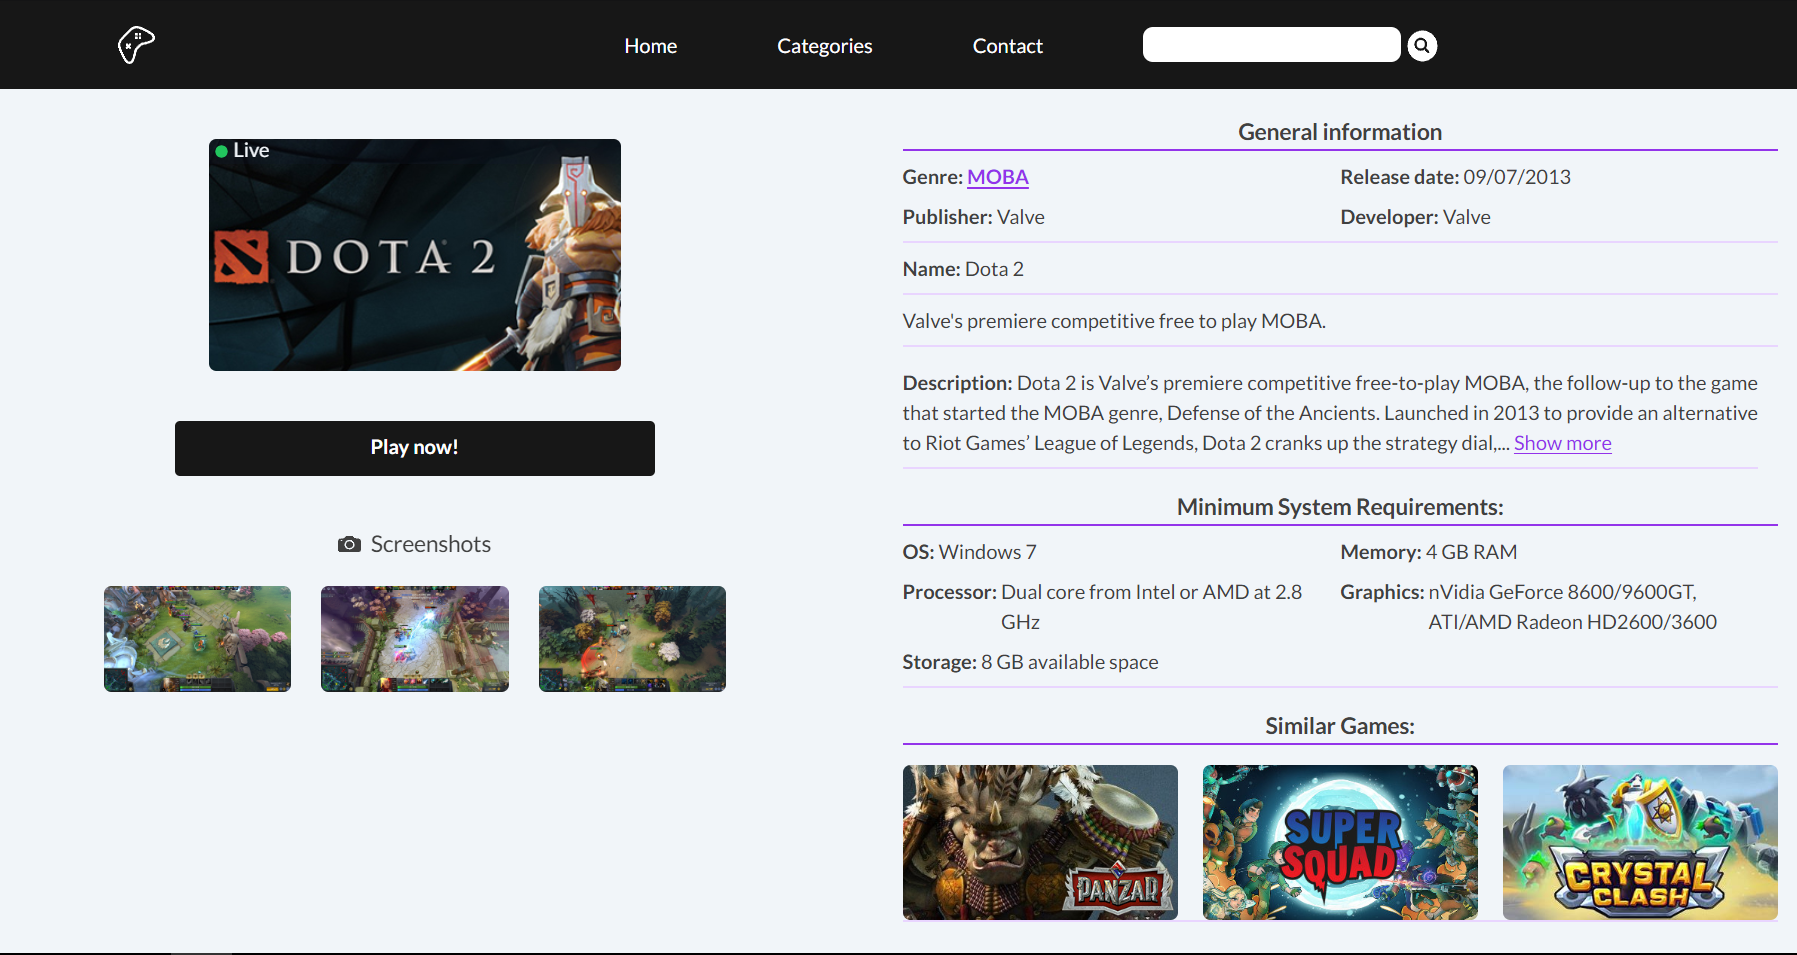Click the short tagline about Valve's MOBA
The width and height of the screenshot is (1797, 955).
coord(1114,321)
